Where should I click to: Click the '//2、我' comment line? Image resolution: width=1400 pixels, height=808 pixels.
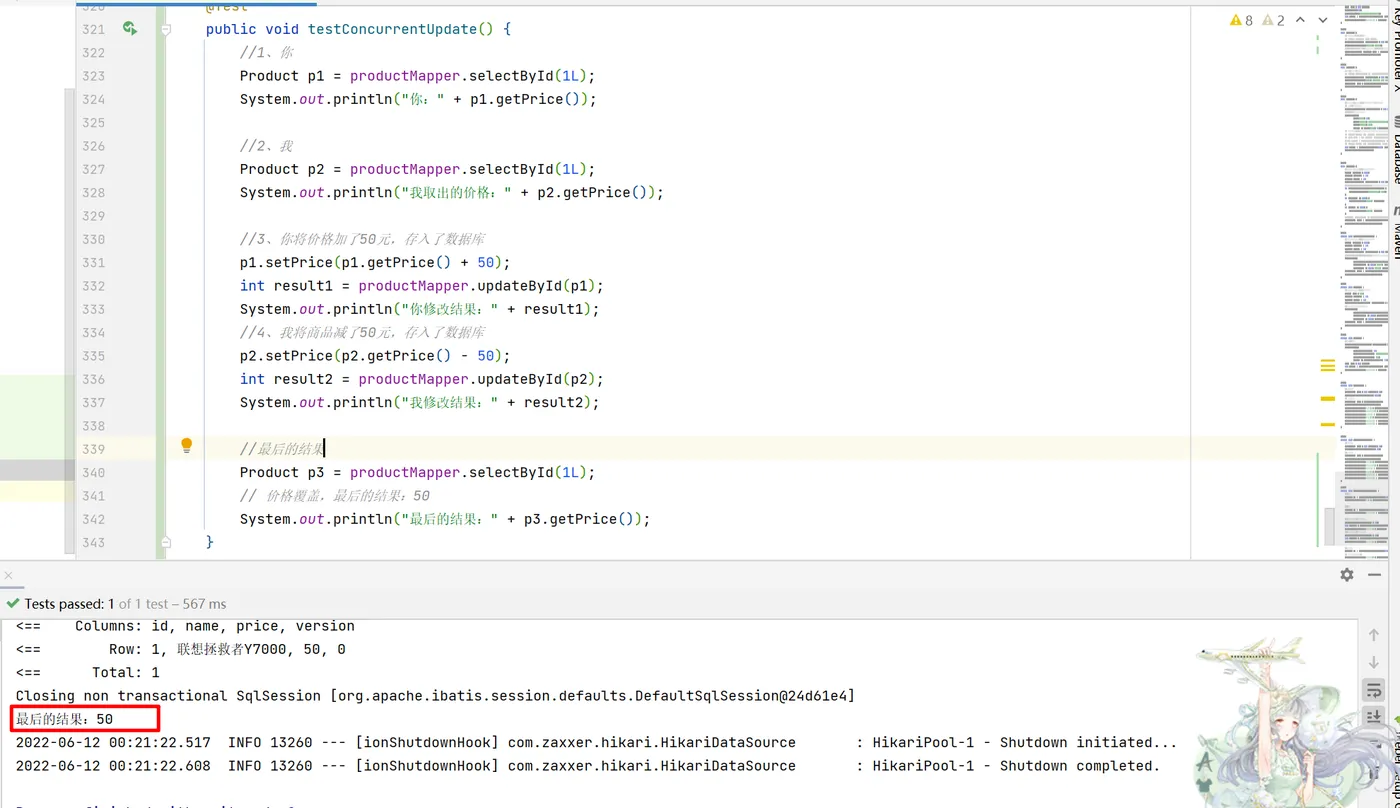(x=267, y=146)
